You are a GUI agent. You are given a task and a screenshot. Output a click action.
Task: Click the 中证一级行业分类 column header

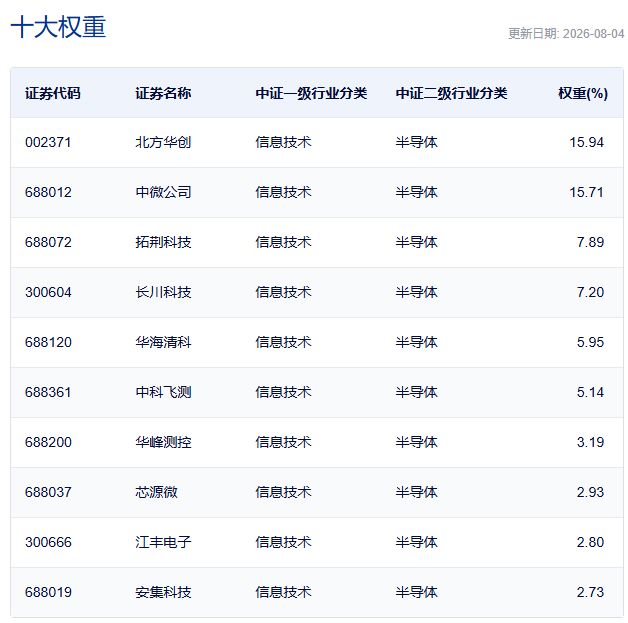[x=311, y=93]
